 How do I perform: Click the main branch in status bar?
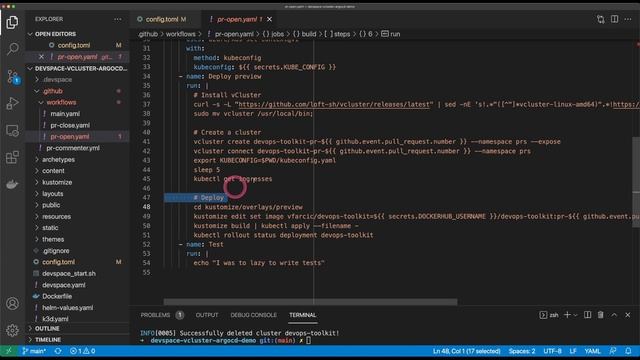(34, 351)
